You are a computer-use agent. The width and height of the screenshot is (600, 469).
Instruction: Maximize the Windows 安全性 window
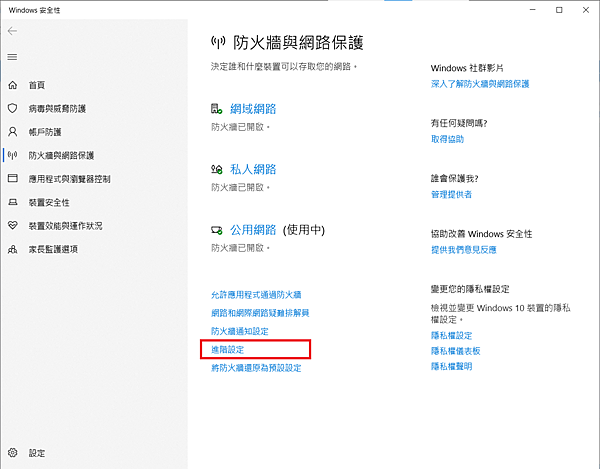(559, 10)
